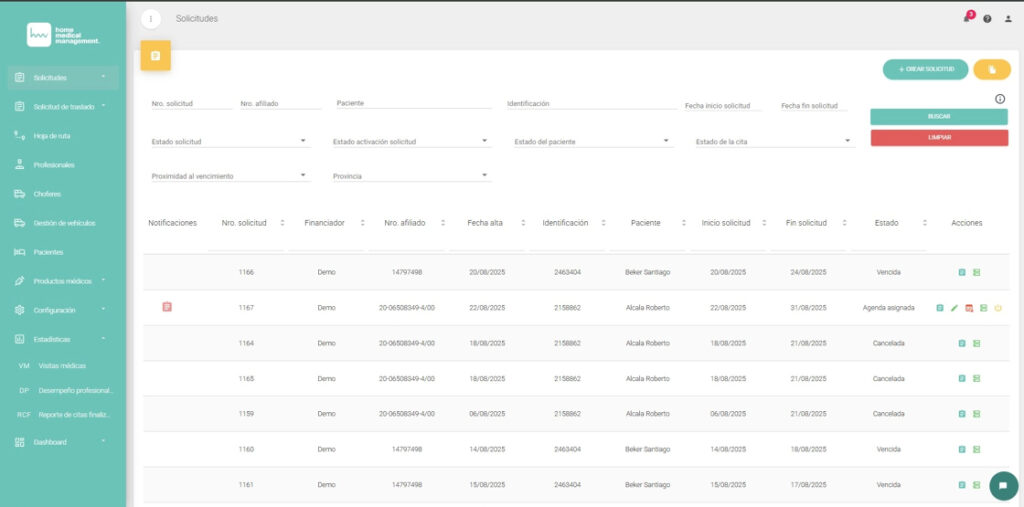Open the Provincia dropdown
The image size is (1024, 507).
pyautogui.click(x=410, y=176)
